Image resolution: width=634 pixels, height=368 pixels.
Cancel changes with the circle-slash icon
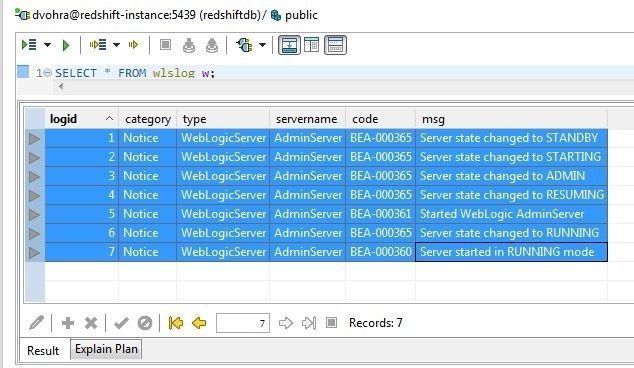[x=145, y=323]
